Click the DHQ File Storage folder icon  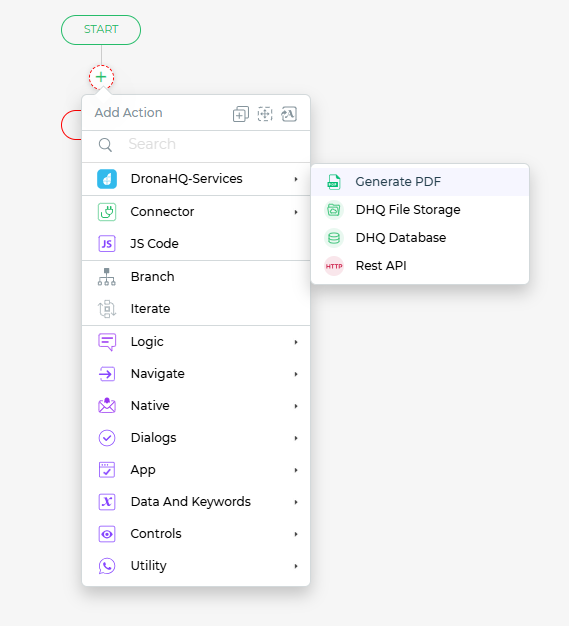[334, 210]
